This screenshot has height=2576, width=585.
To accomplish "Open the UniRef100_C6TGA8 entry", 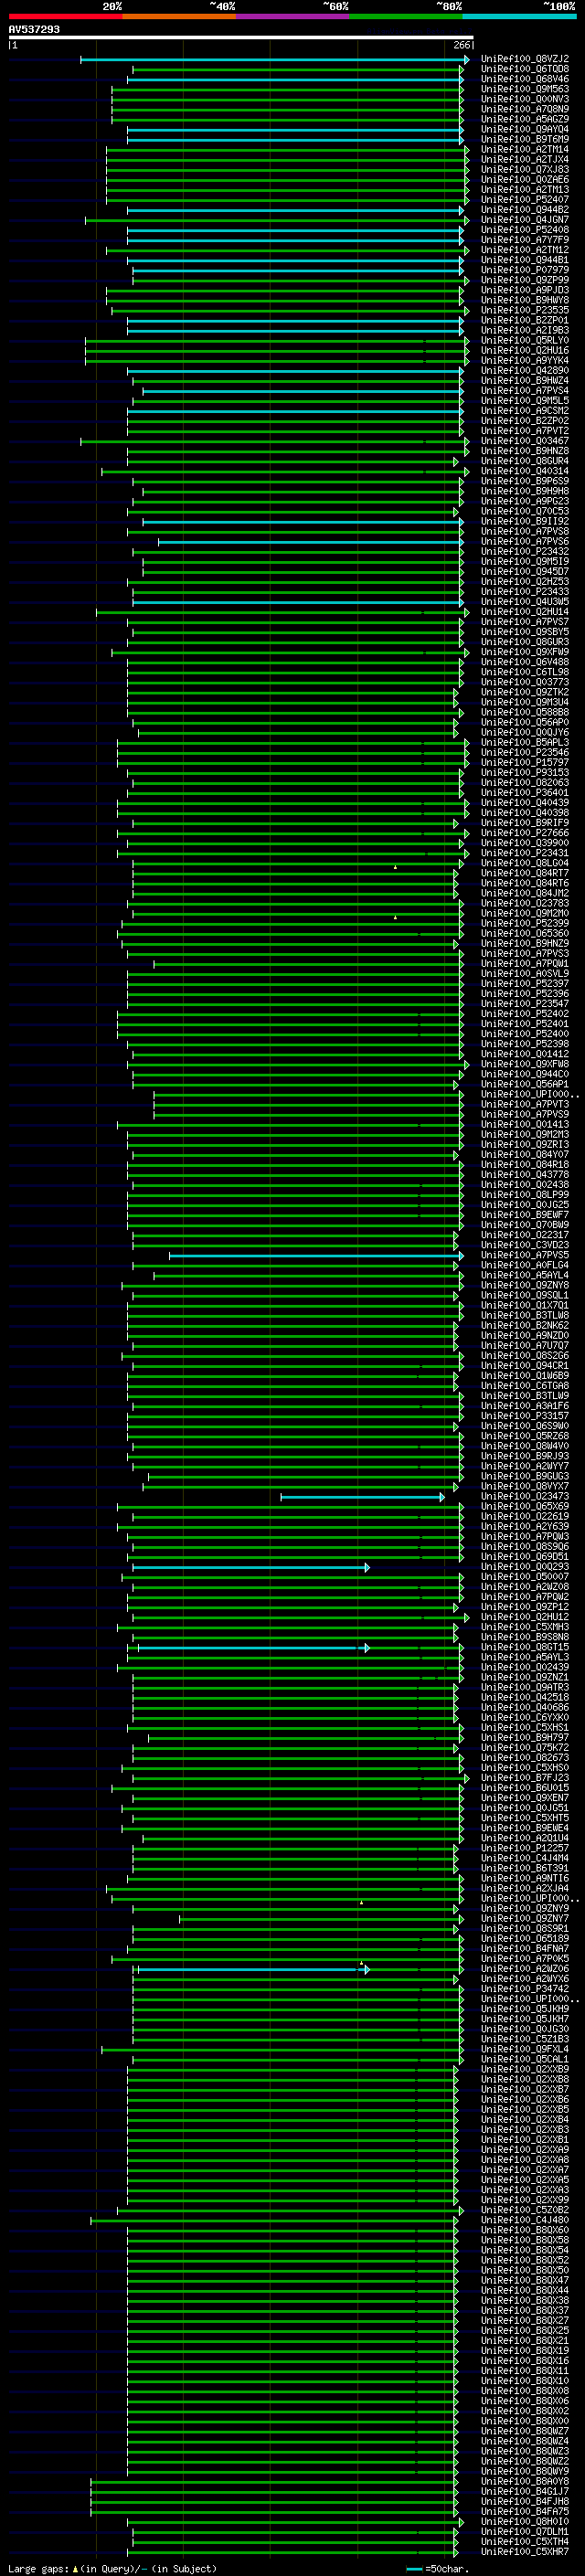I will point(524,1386).
